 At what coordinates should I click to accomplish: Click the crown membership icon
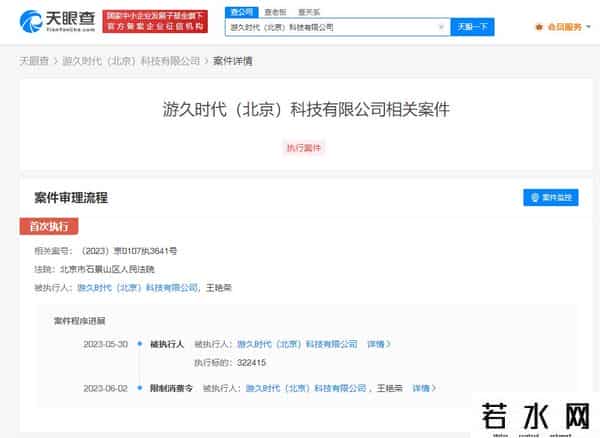click(x=539, y=27)
